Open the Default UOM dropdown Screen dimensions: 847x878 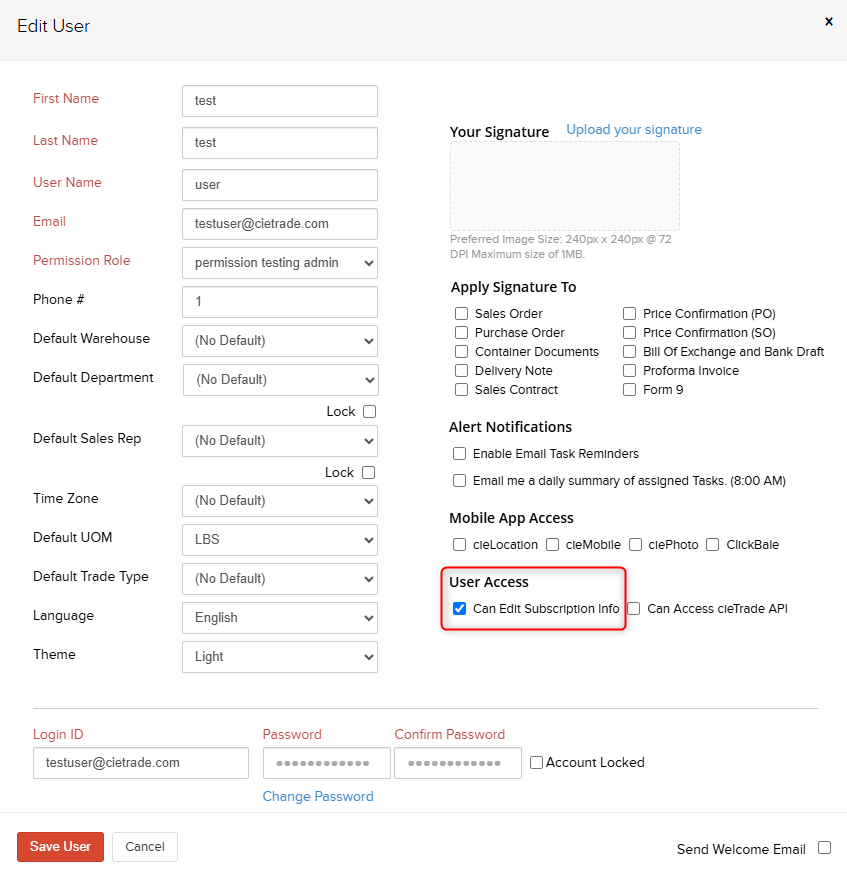point(280,540)
